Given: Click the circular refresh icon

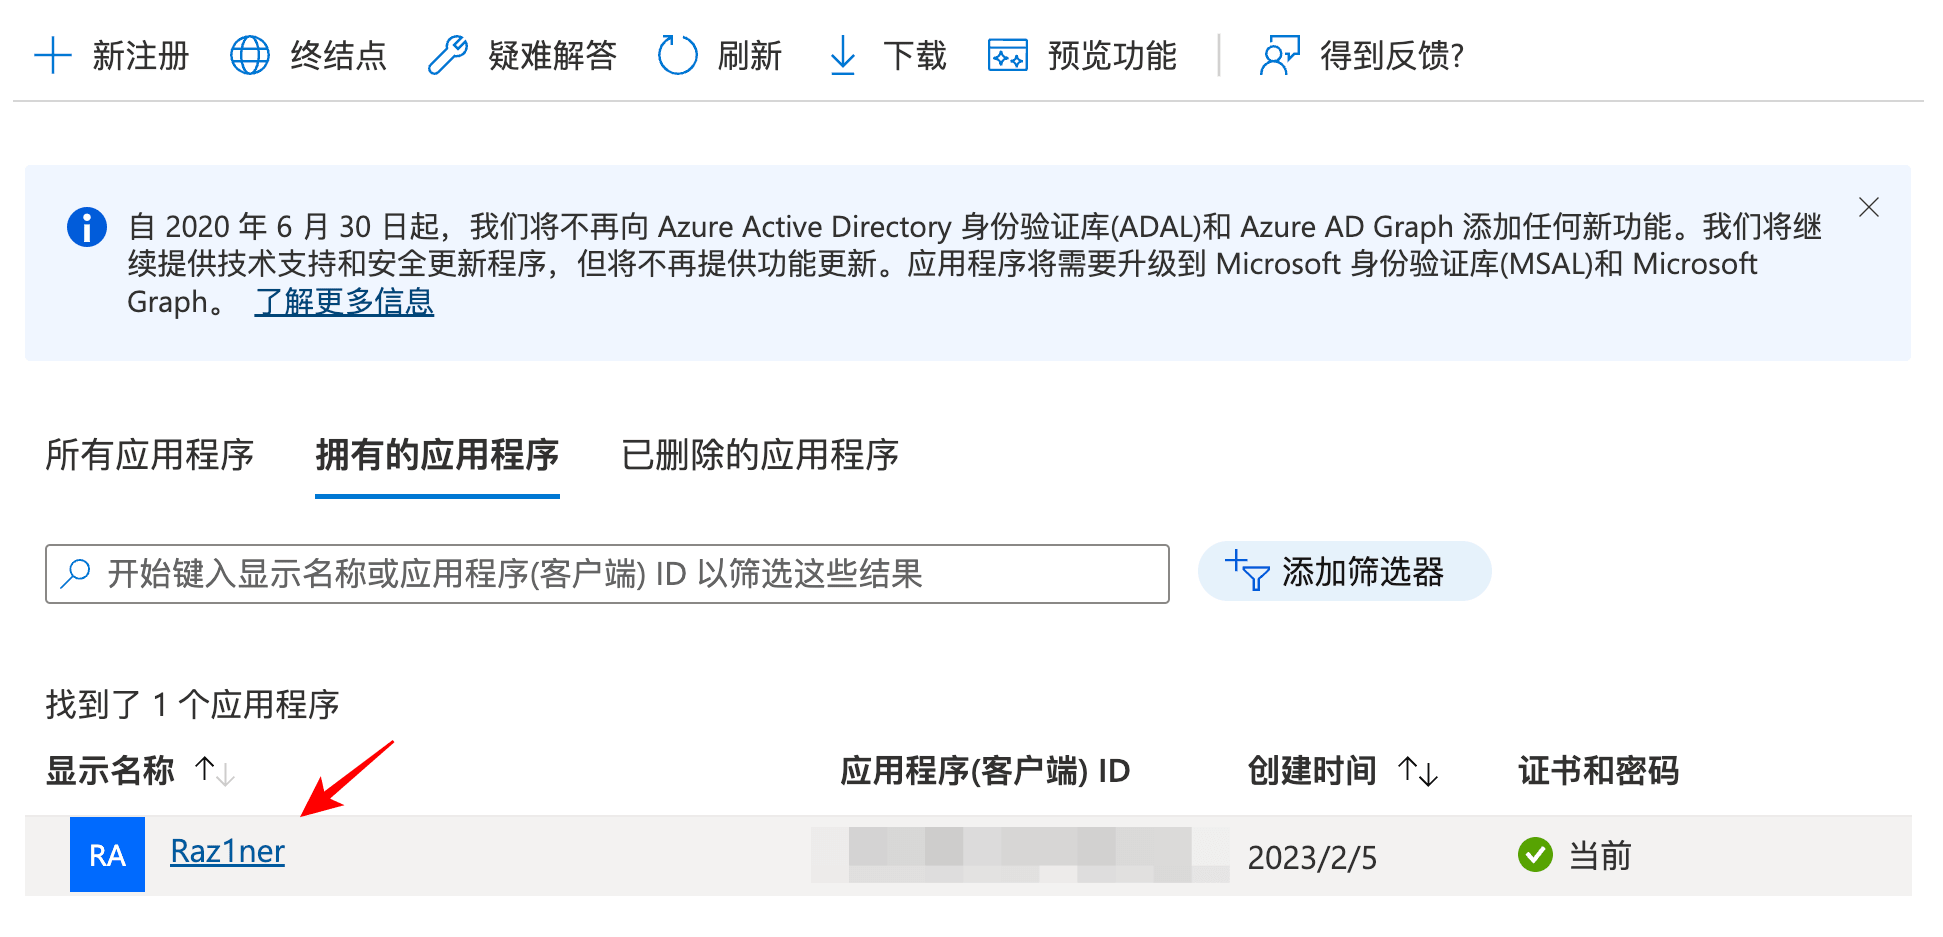Looking at the screenshot, I should (x=677, y=55).
